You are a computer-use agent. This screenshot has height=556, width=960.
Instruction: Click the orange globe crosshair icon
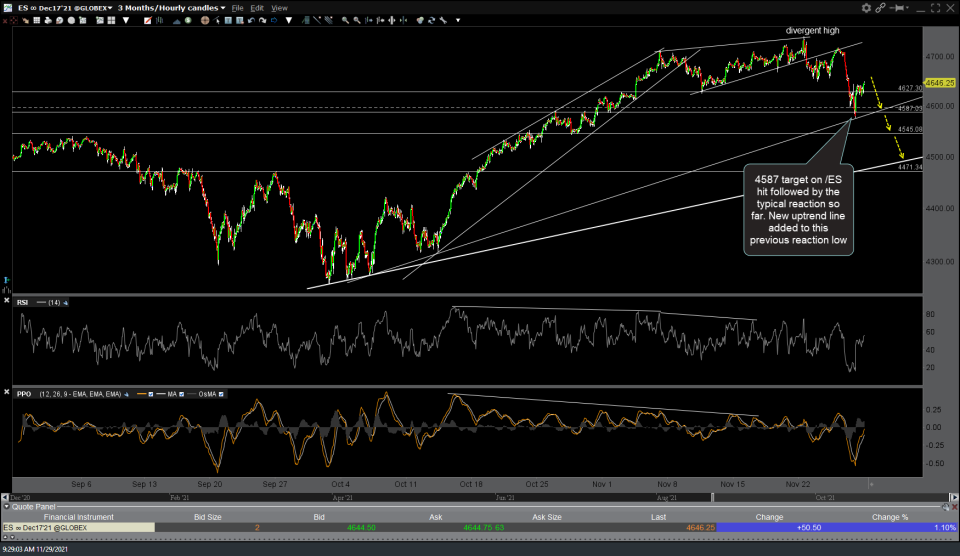[205, 20]
